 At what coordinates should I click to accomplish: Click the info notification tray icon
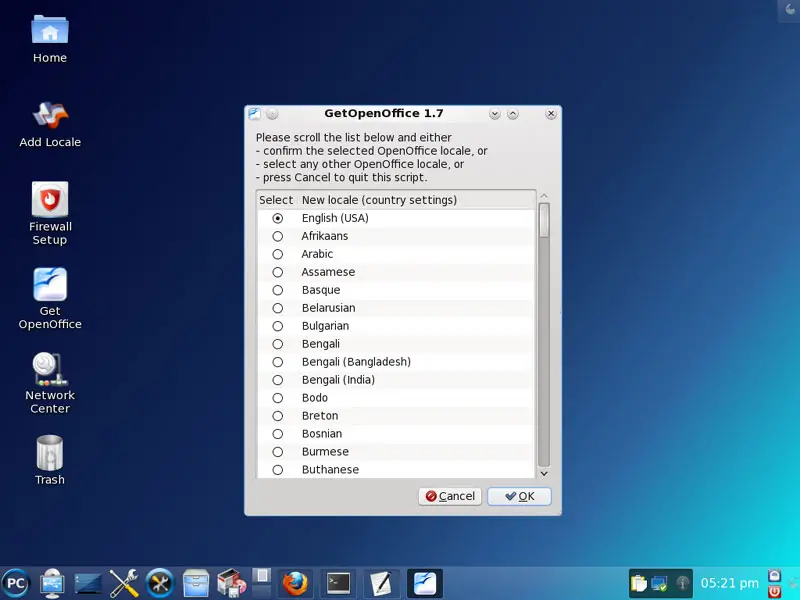(x=682, y=583)
